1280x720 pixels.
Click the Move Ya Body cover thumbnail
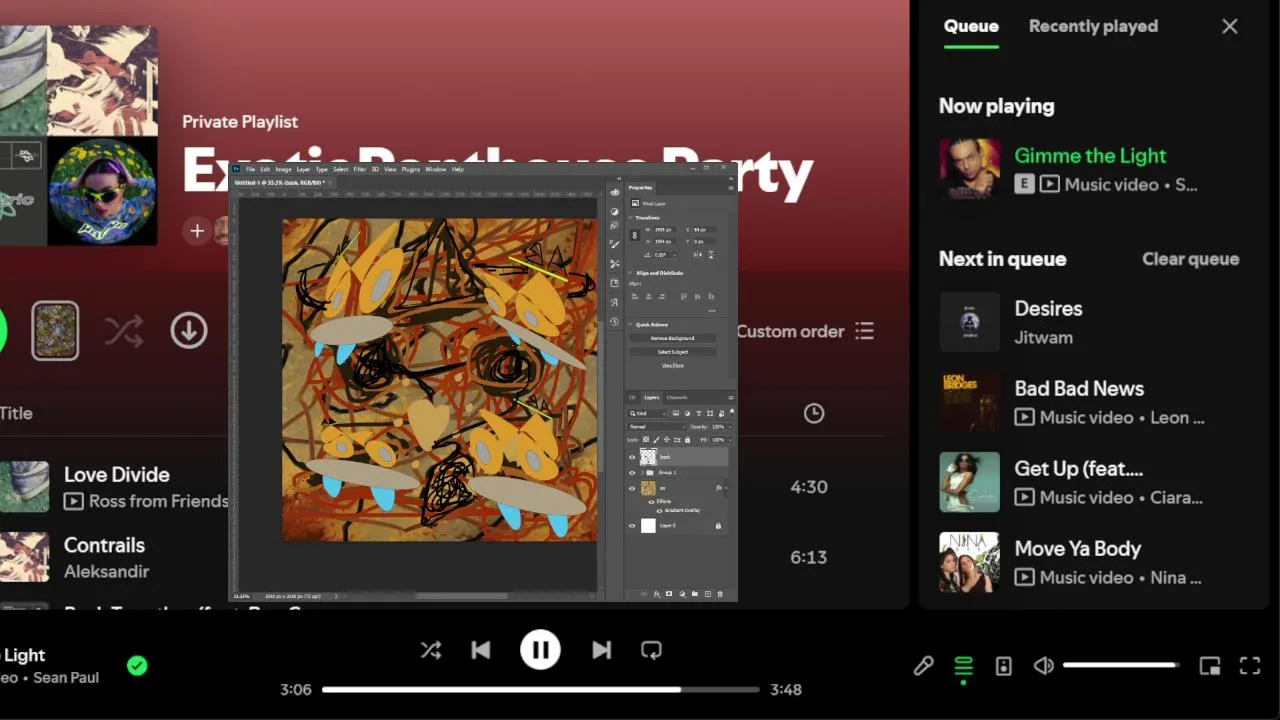[969, 562]
